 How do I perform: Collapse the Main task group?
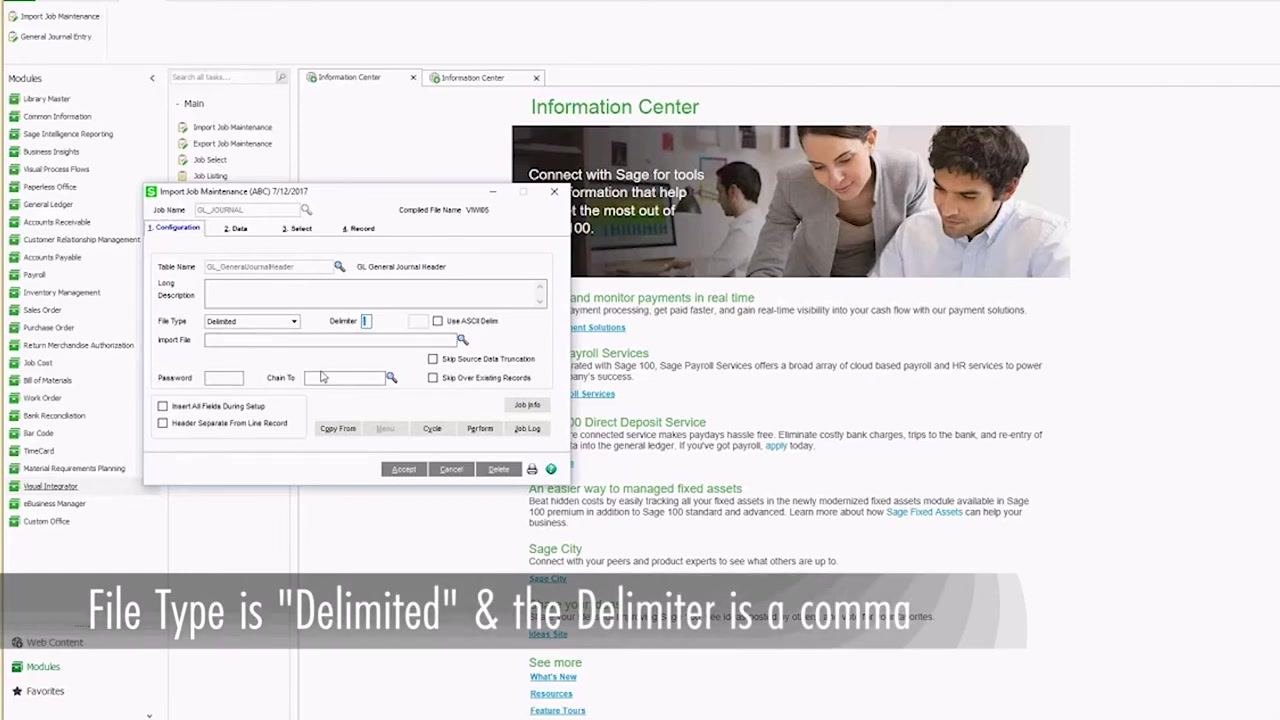(177, 104)
